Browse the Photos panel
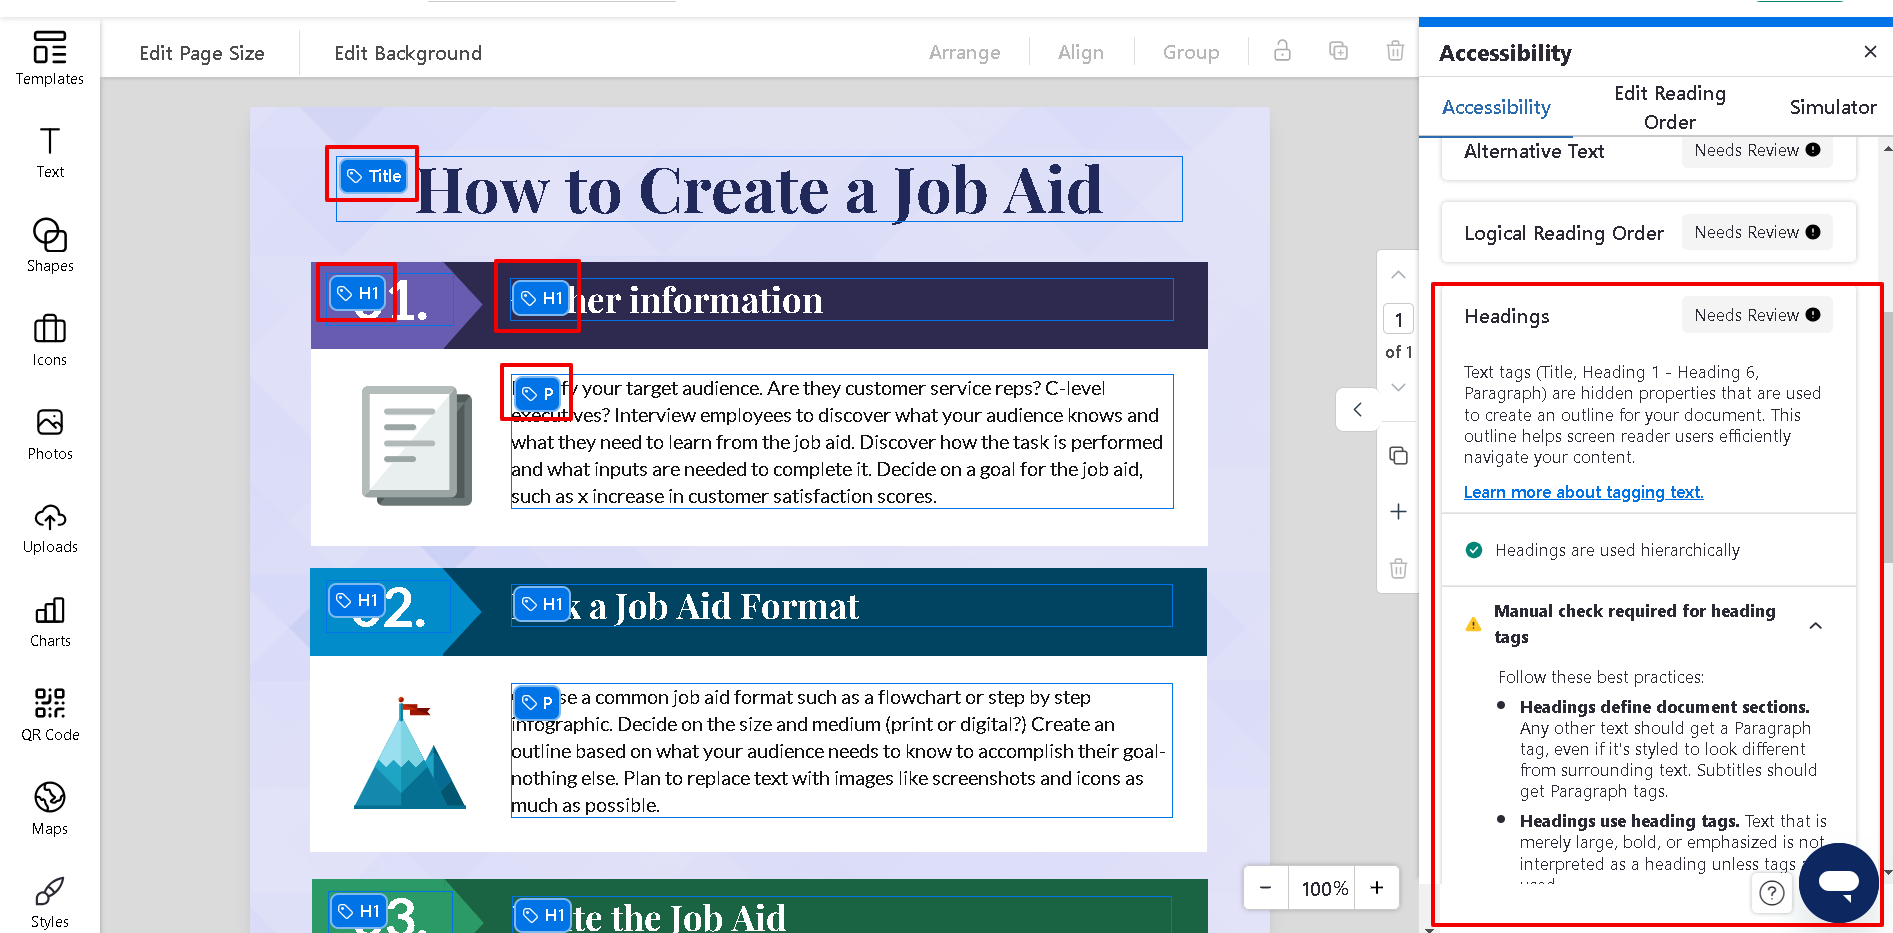This screenshot has height=933, width=1893. [50, 430]
